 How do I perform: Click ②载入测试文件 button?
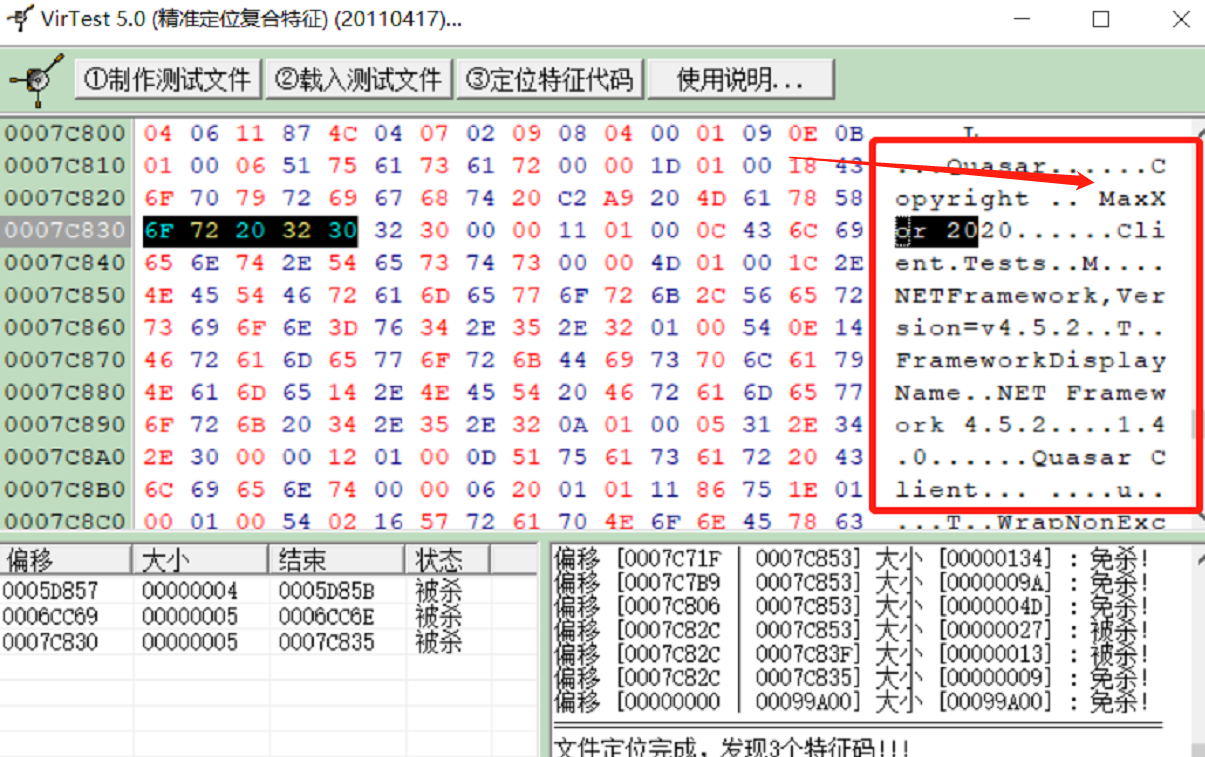pos(358,79)
